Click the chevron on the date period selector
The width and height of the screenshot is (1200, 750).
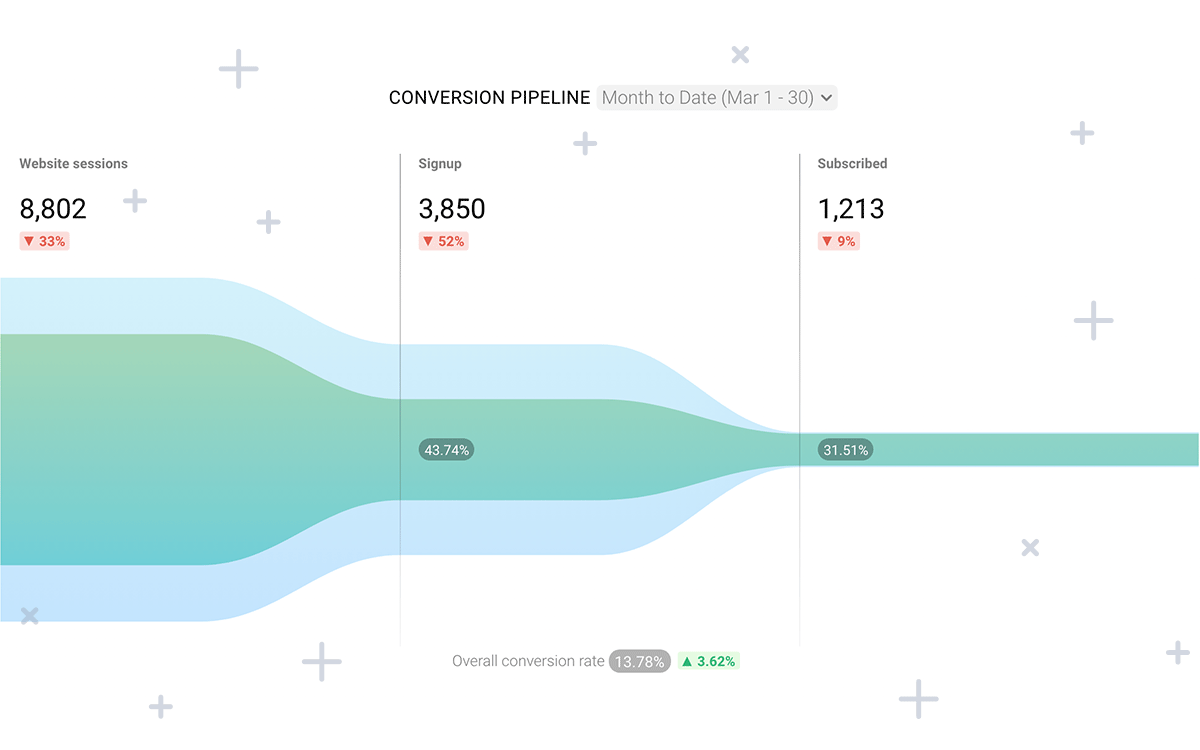click(x=825, y=97)
